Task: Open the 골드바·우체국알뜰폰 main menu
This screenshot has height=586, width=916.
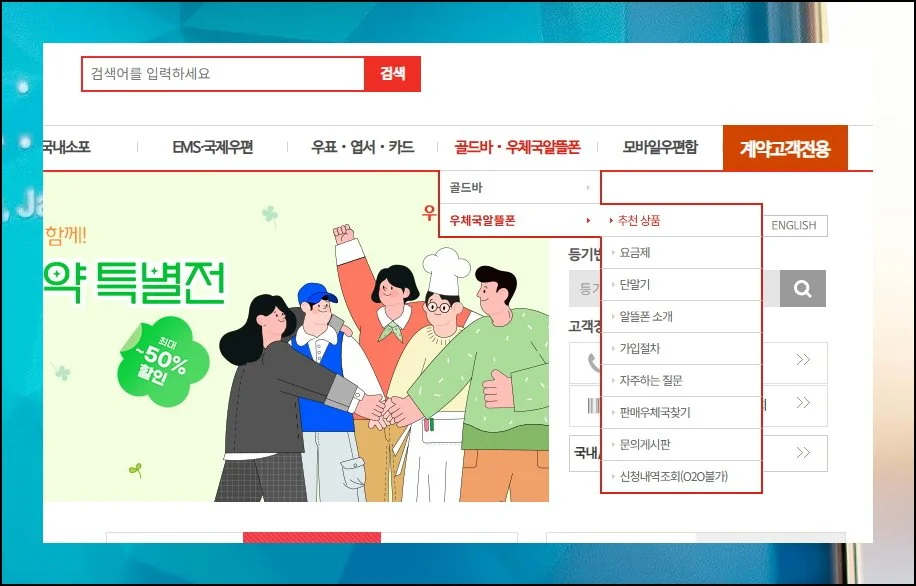Action: [518, 147]
